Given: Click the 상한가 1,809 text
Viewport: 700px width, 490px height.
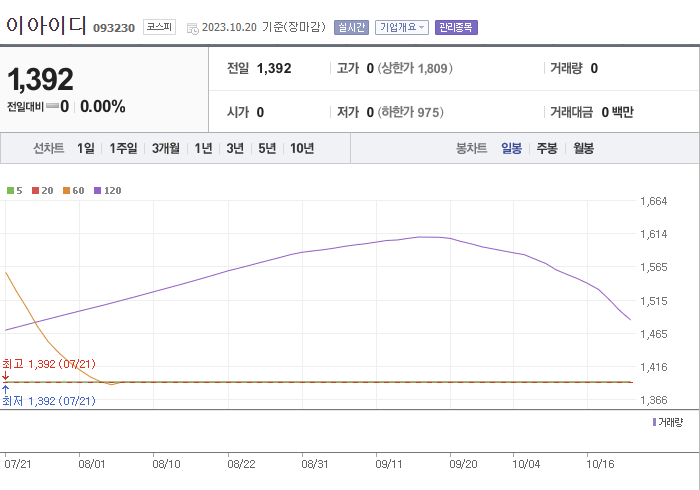Looking at the screenshot, I should coord(415,68).
